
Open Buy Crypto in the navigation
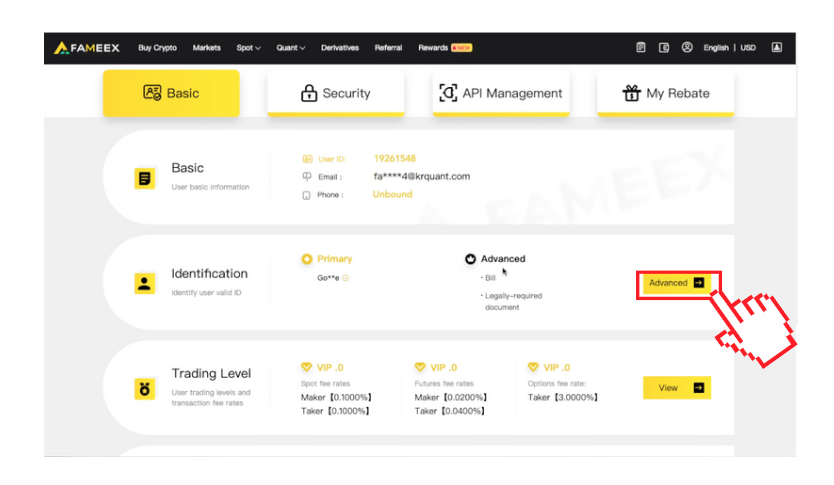[x=157, y=47]
